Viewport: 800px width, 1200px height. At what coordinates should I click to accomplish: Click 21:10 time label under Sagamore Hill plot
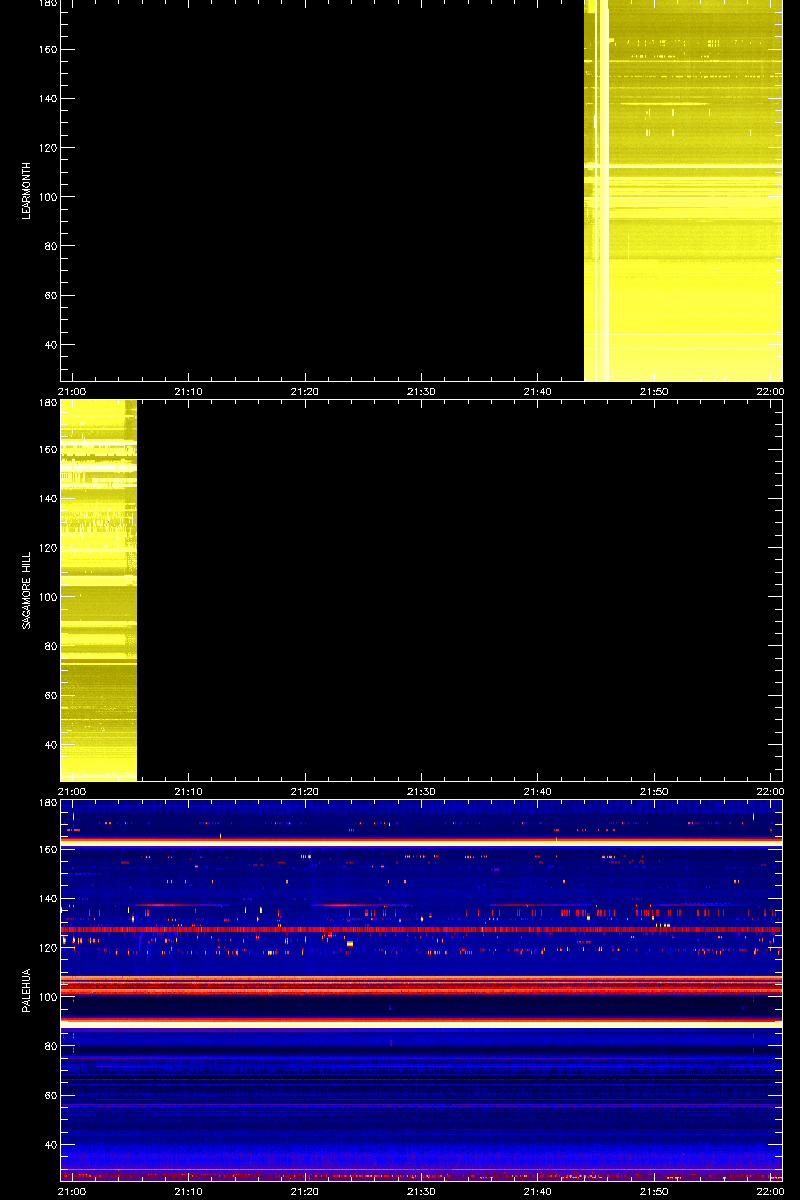(x=189, y=791)
